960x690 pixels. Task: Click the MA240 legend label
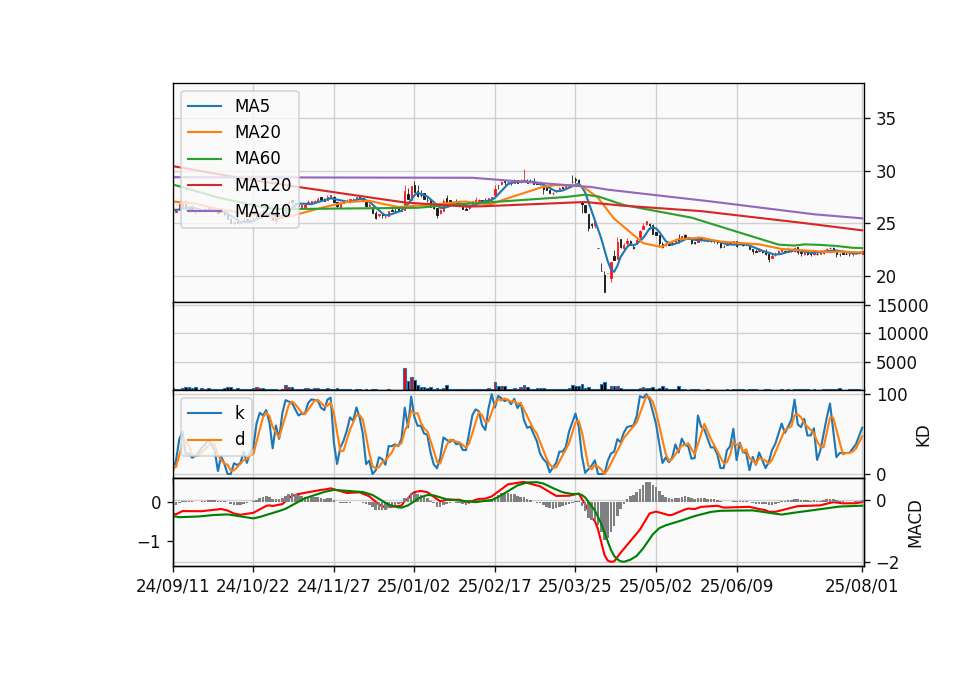point(263,211)
